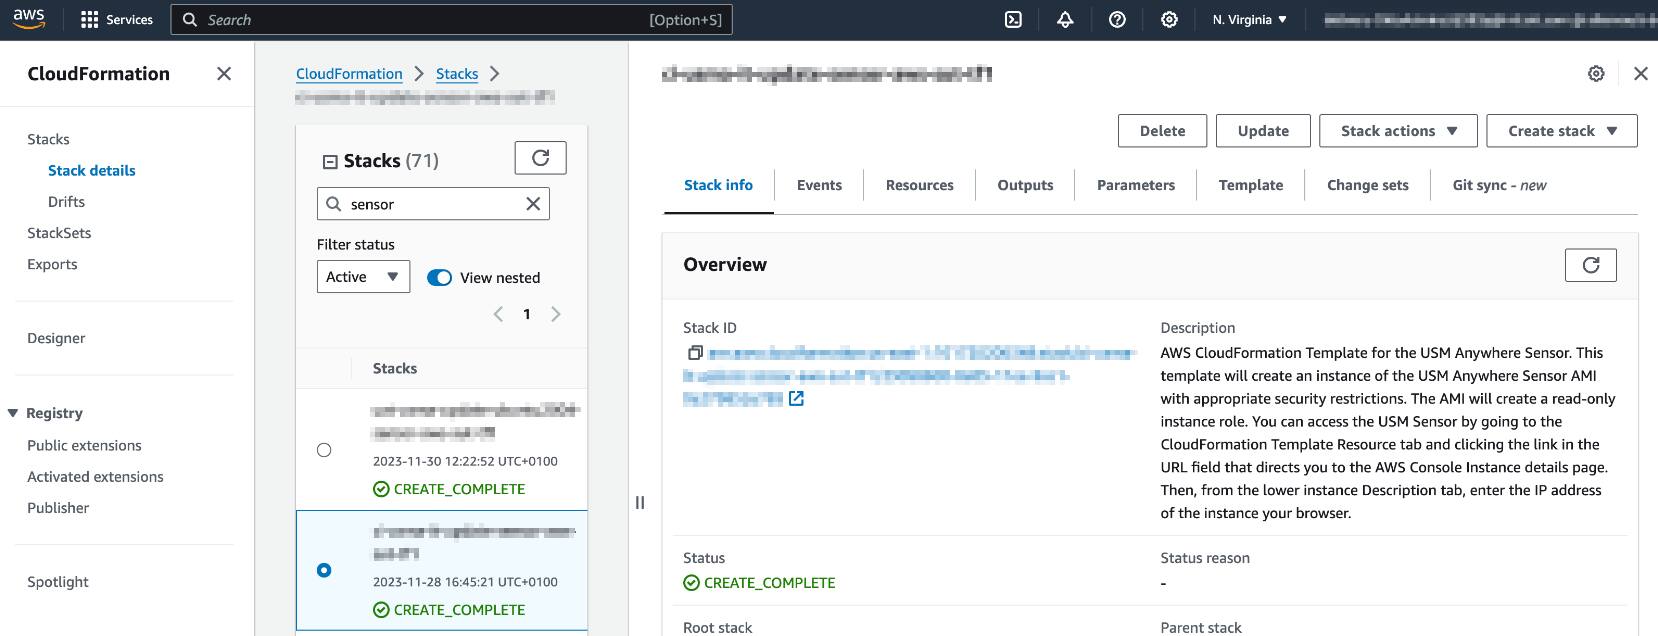
Task: Go to the previous stacks page
Action: (x=498, y=314)
